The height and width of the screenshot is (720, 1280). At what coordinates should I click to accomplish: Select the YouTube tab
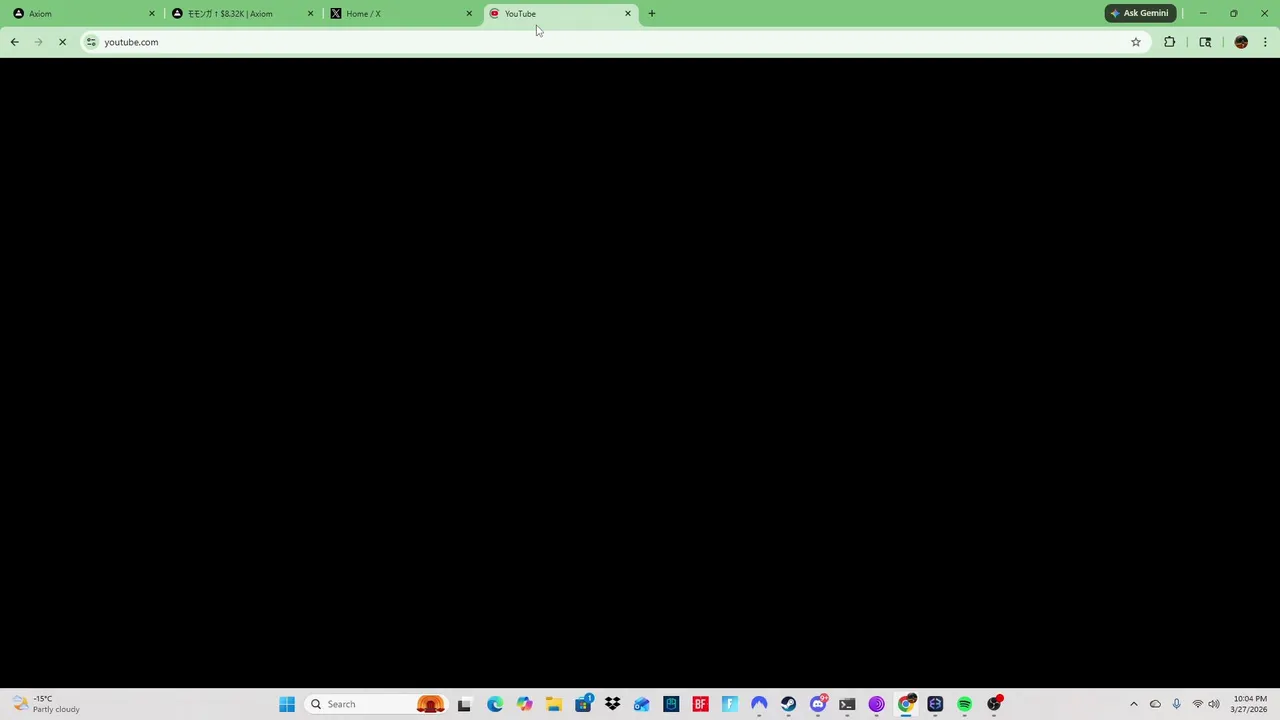(x=558, y=14)
